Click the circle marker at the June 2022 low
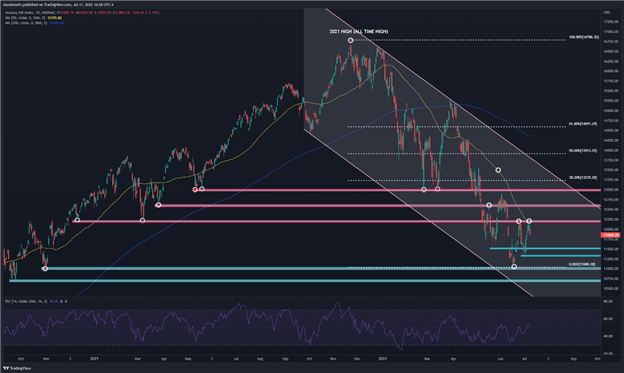Screen dimensions: 624x373 pyautogui.click(x=514, y=267)
